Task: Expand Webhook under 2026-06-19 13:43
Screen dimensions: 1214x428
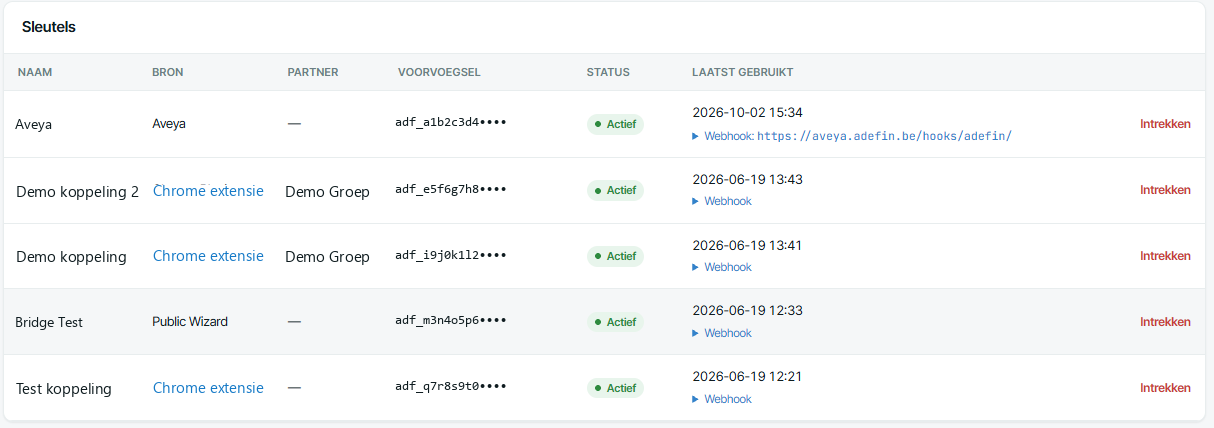Action: click(722, 201)
